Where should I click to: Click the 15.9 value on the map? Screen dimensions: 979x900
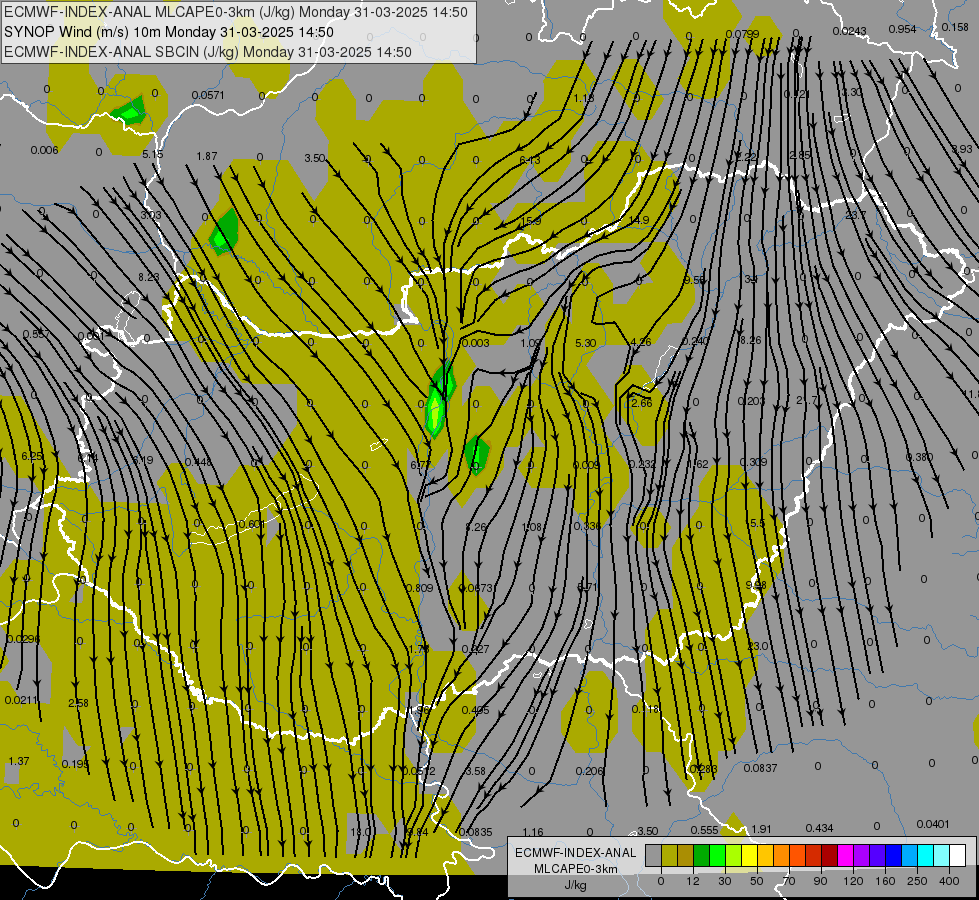pos(531,221)
